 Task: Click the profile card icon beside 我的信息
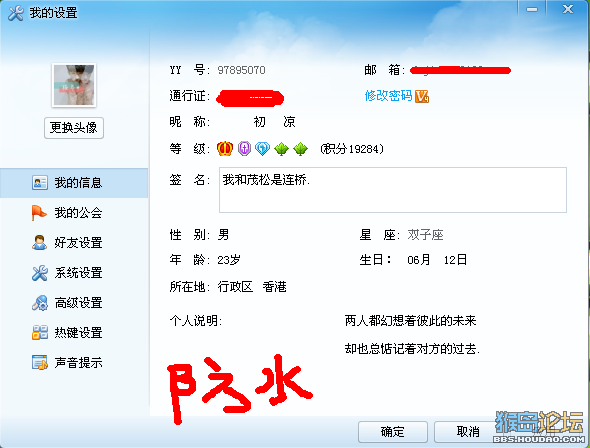coord(40,183)
